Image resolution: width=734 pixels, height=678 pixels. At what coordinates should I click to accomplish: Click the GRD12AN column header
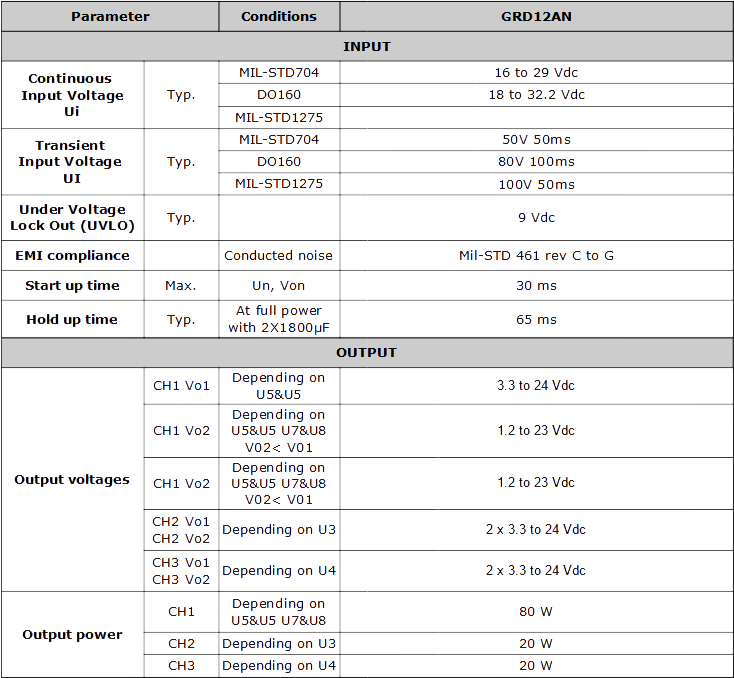point(536,16)
